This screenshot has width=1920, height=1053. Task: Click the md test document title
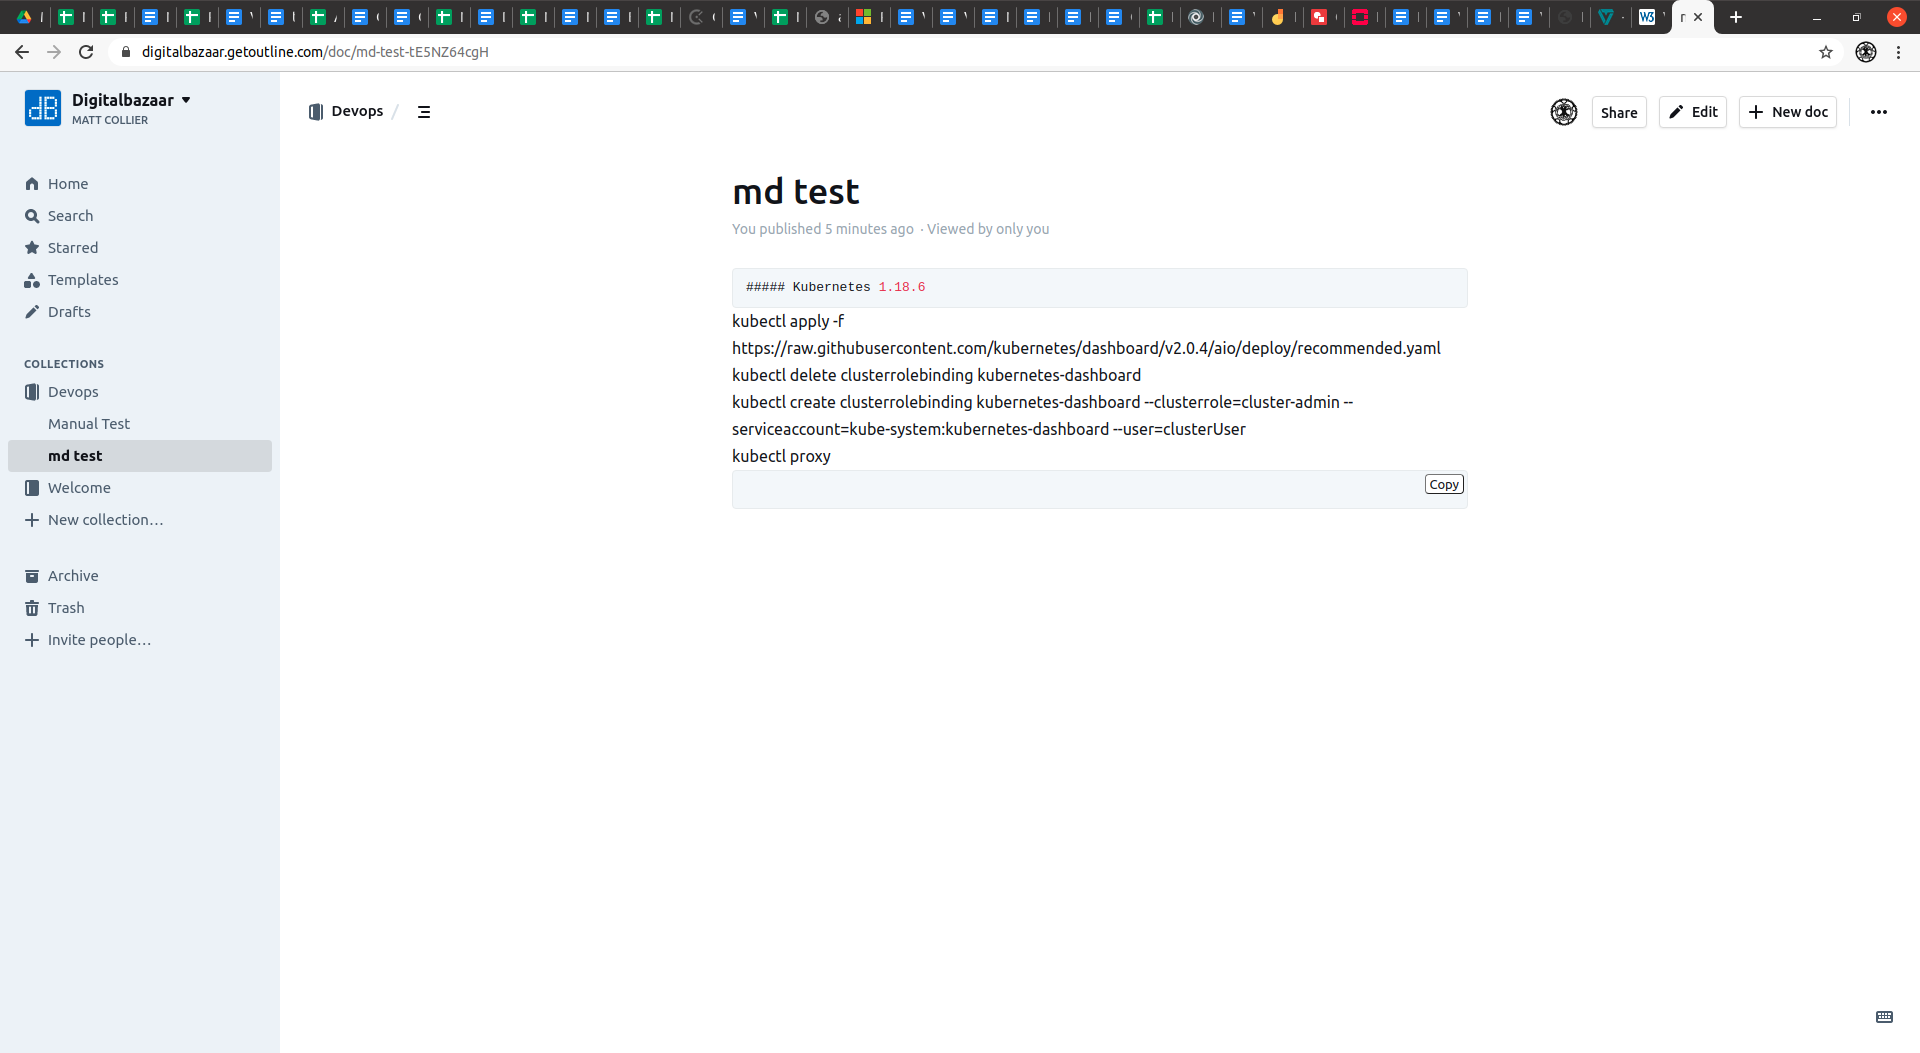[795, 191]
